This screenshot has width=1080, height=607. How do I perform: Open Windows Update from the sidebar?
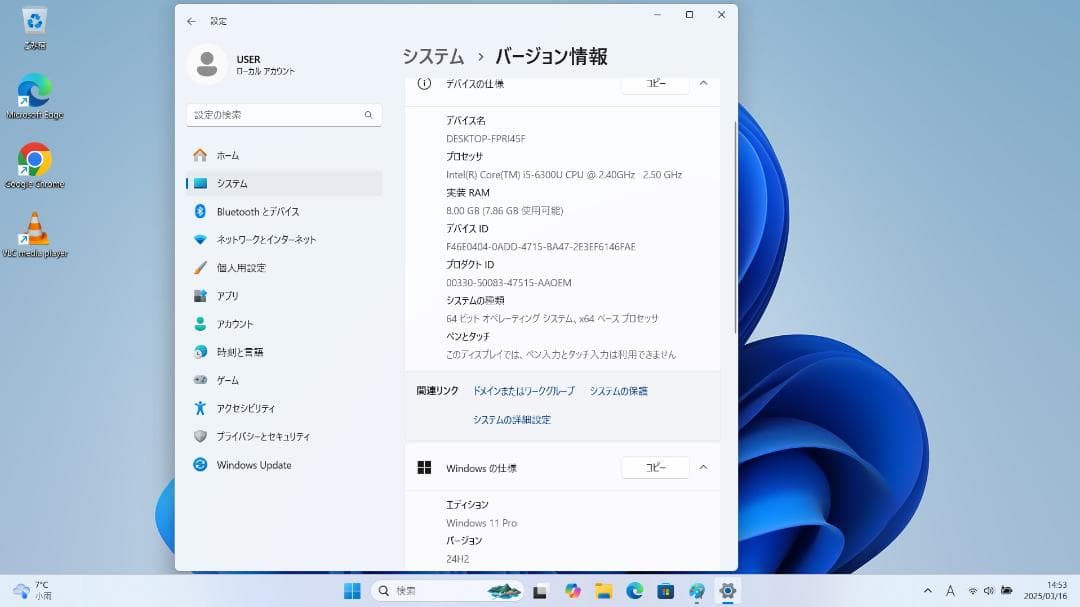[x=254, y=464]
